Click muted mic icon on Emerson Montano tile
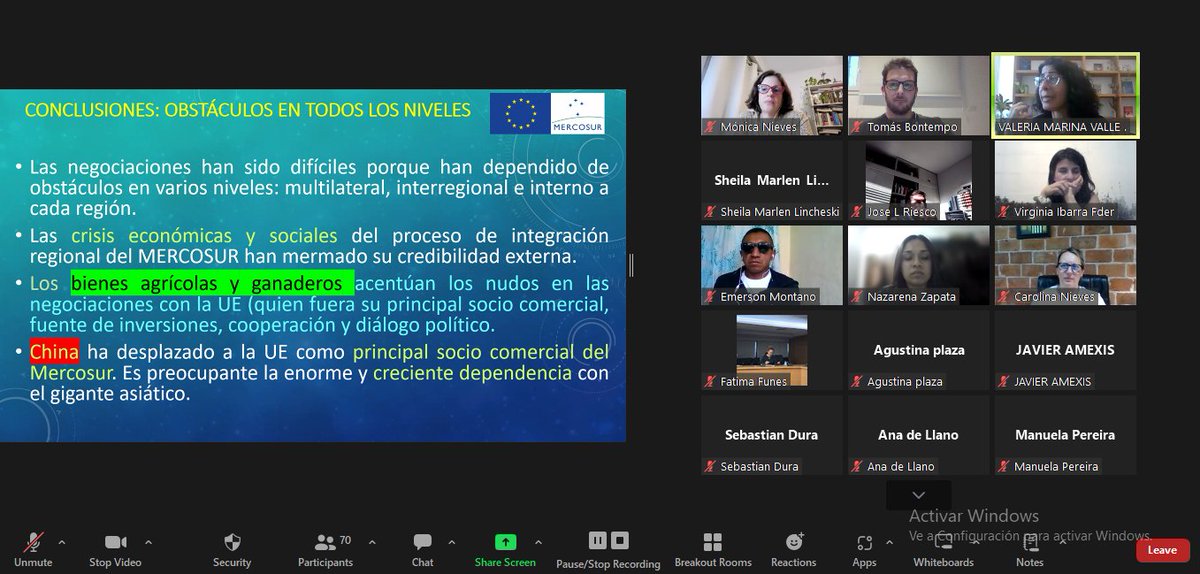1200x574 pixels. [711, 297]
